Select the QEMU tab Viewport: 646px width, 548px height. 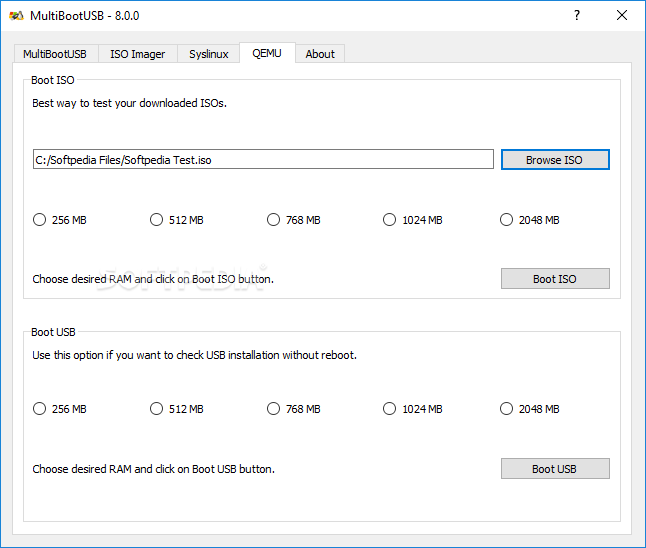tap(267, 53)
